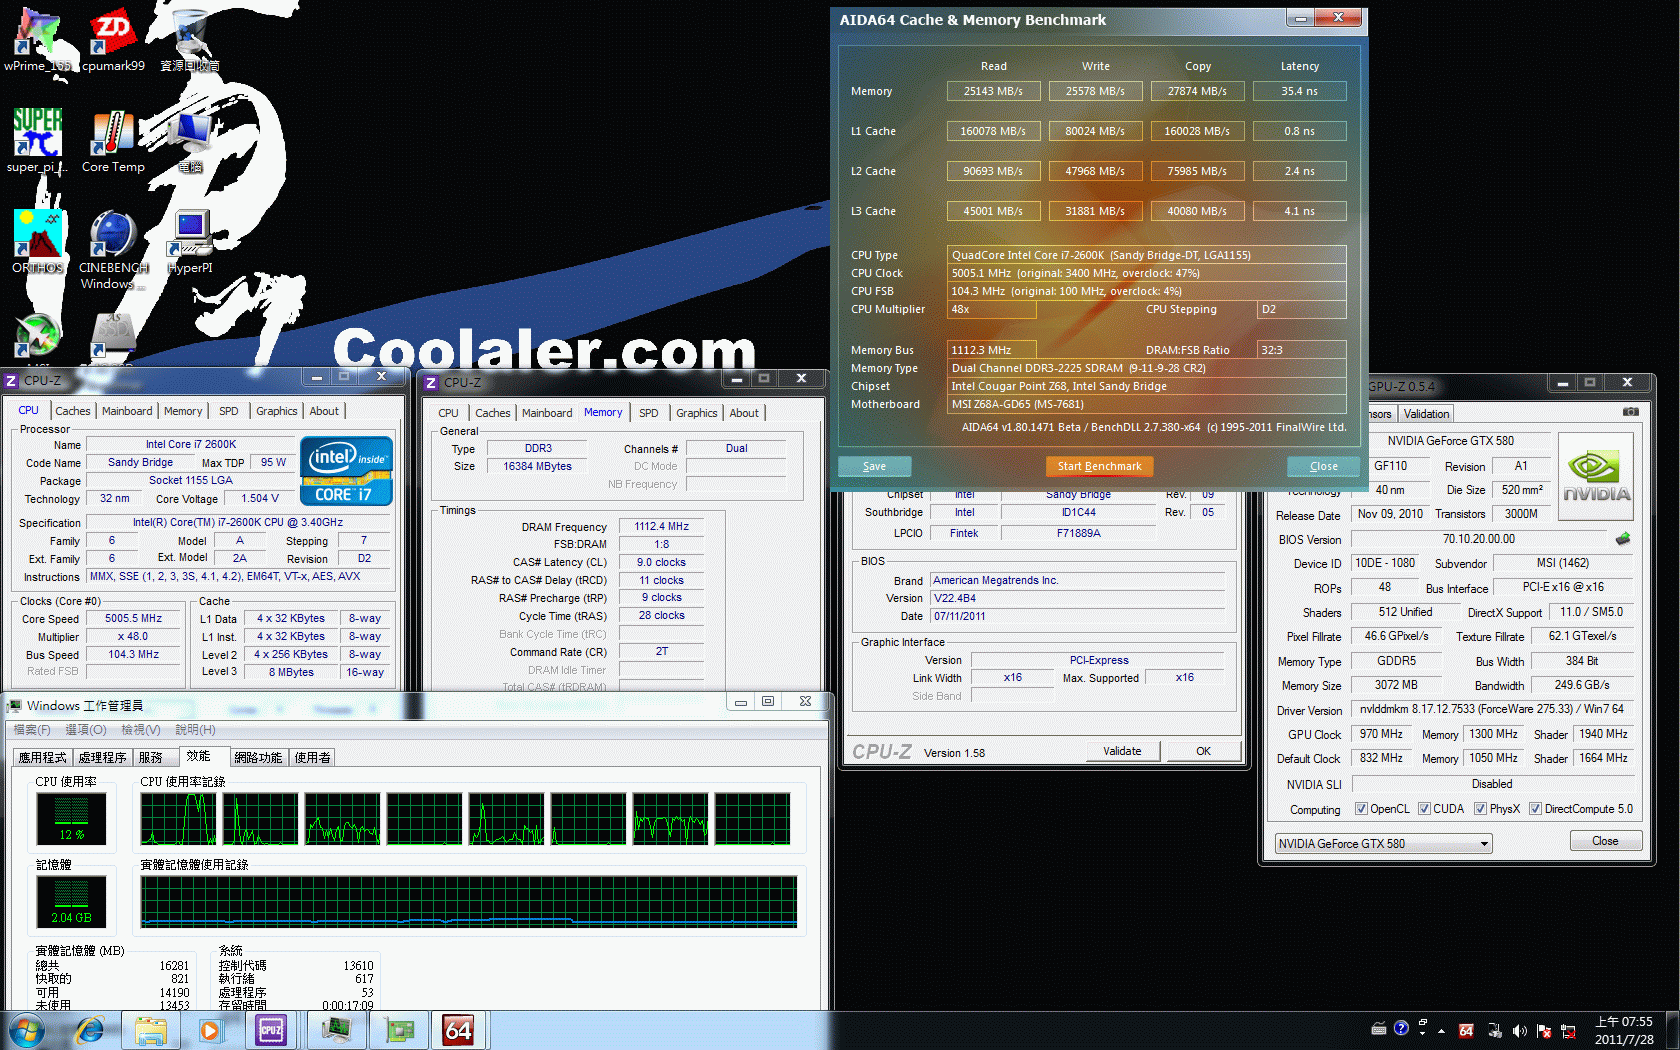This screenshot has height=1050, width=1680.
Task: Toggle the DirectCompute 5.0 checkbox
Action: 1535,809
